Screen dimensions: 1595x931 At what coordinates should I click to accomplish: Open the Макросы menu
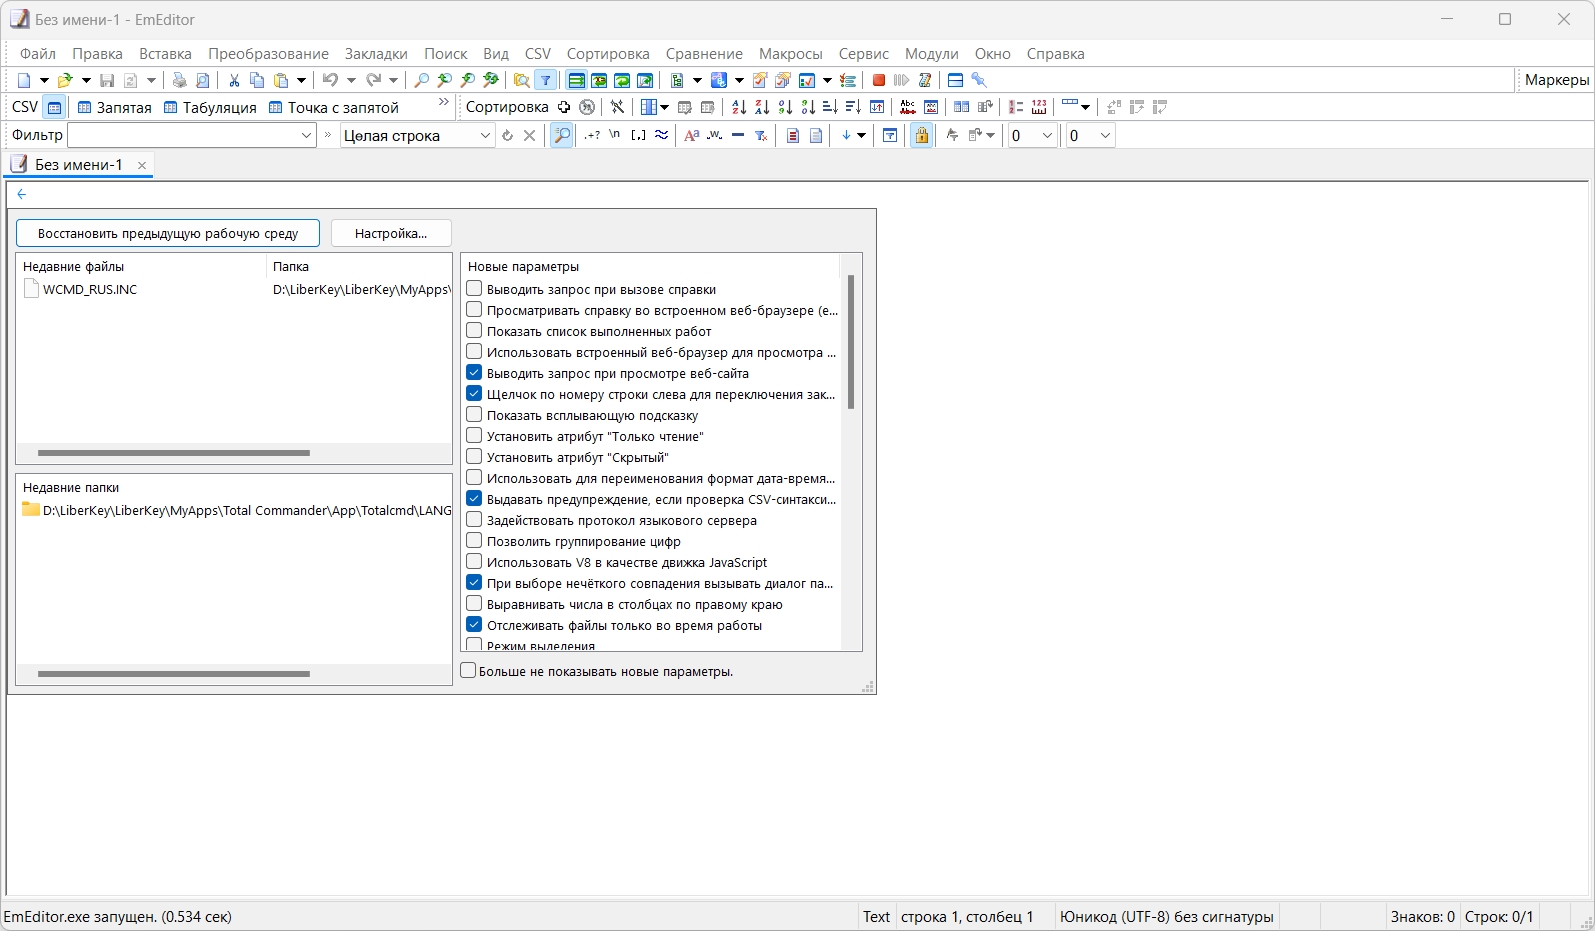[x=790, y=54]
